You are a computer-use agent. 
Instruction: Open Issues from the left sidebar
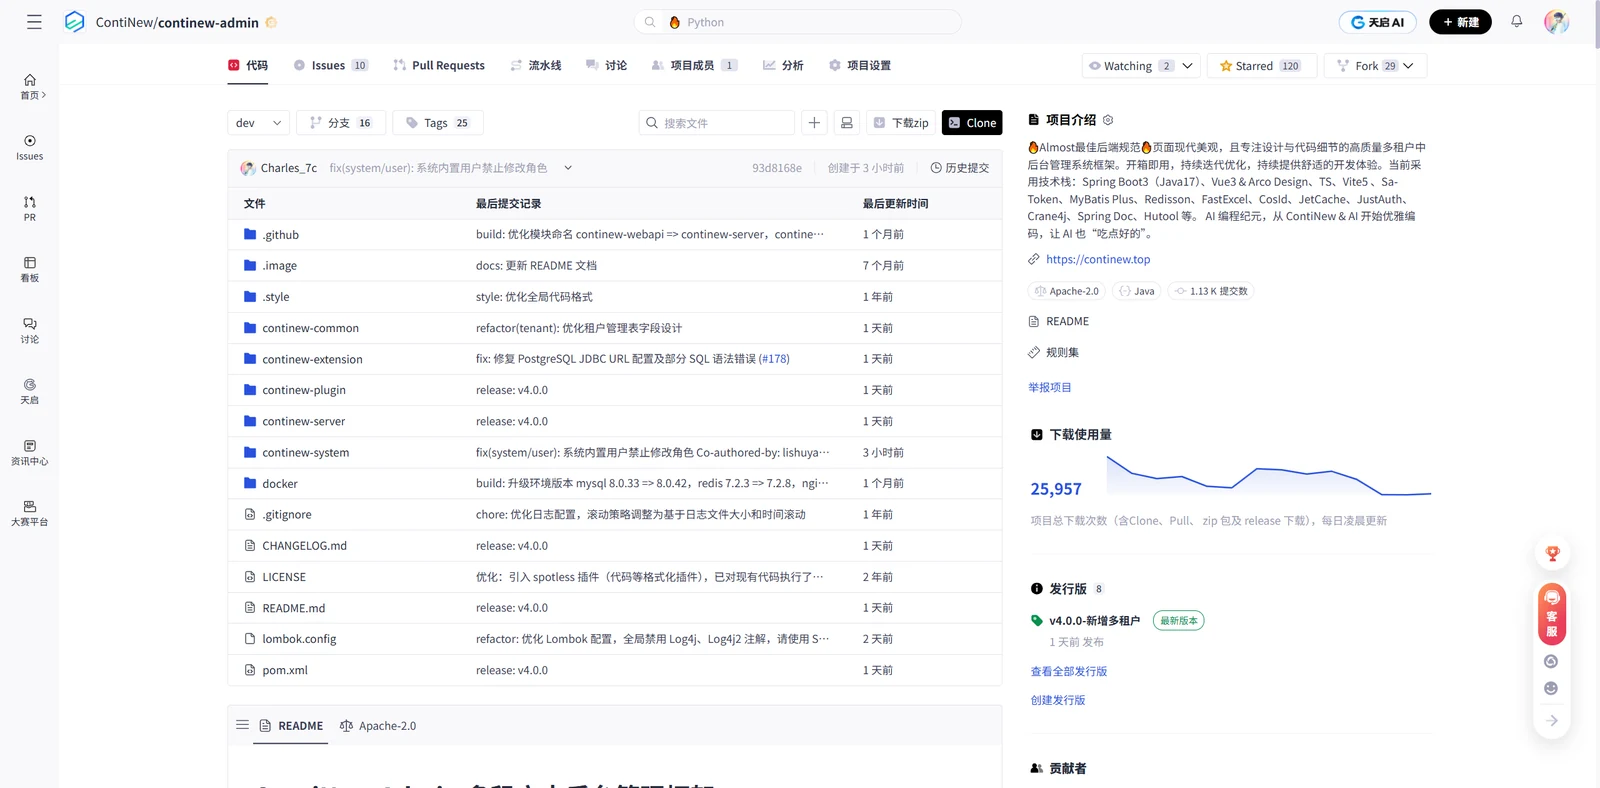[30, 148]
